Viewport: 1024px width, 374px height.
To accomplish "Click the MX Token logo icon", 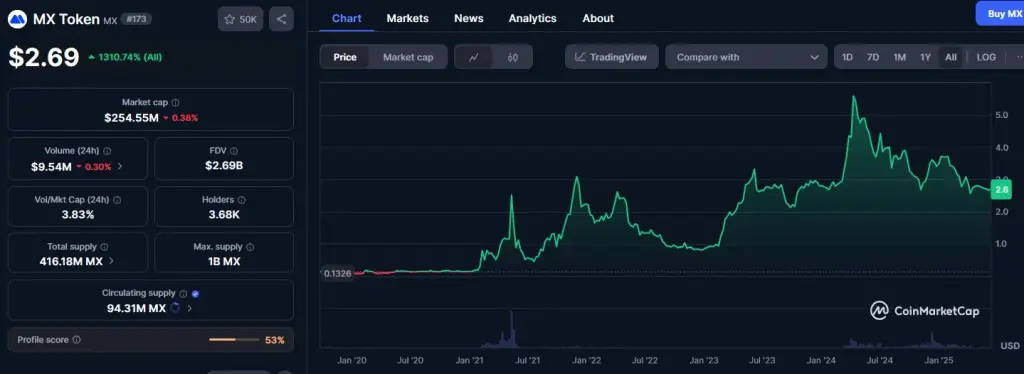I will (x=17, y=19).
